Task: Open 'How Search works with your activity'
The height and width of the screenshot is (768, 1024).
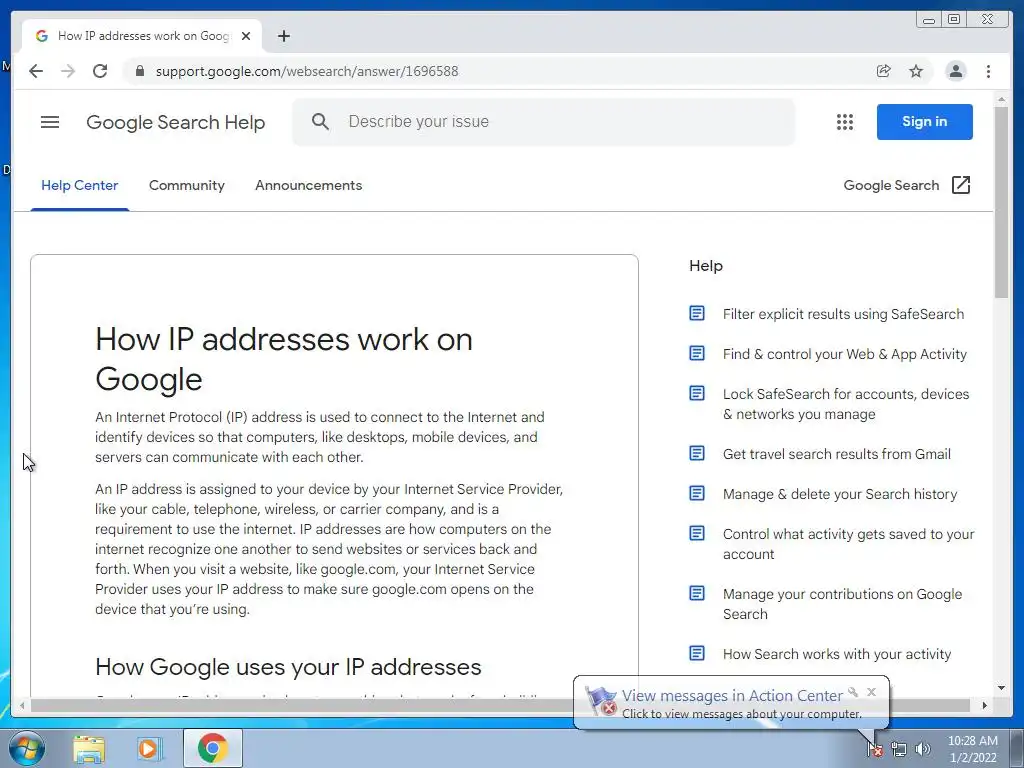Action: 837,654
